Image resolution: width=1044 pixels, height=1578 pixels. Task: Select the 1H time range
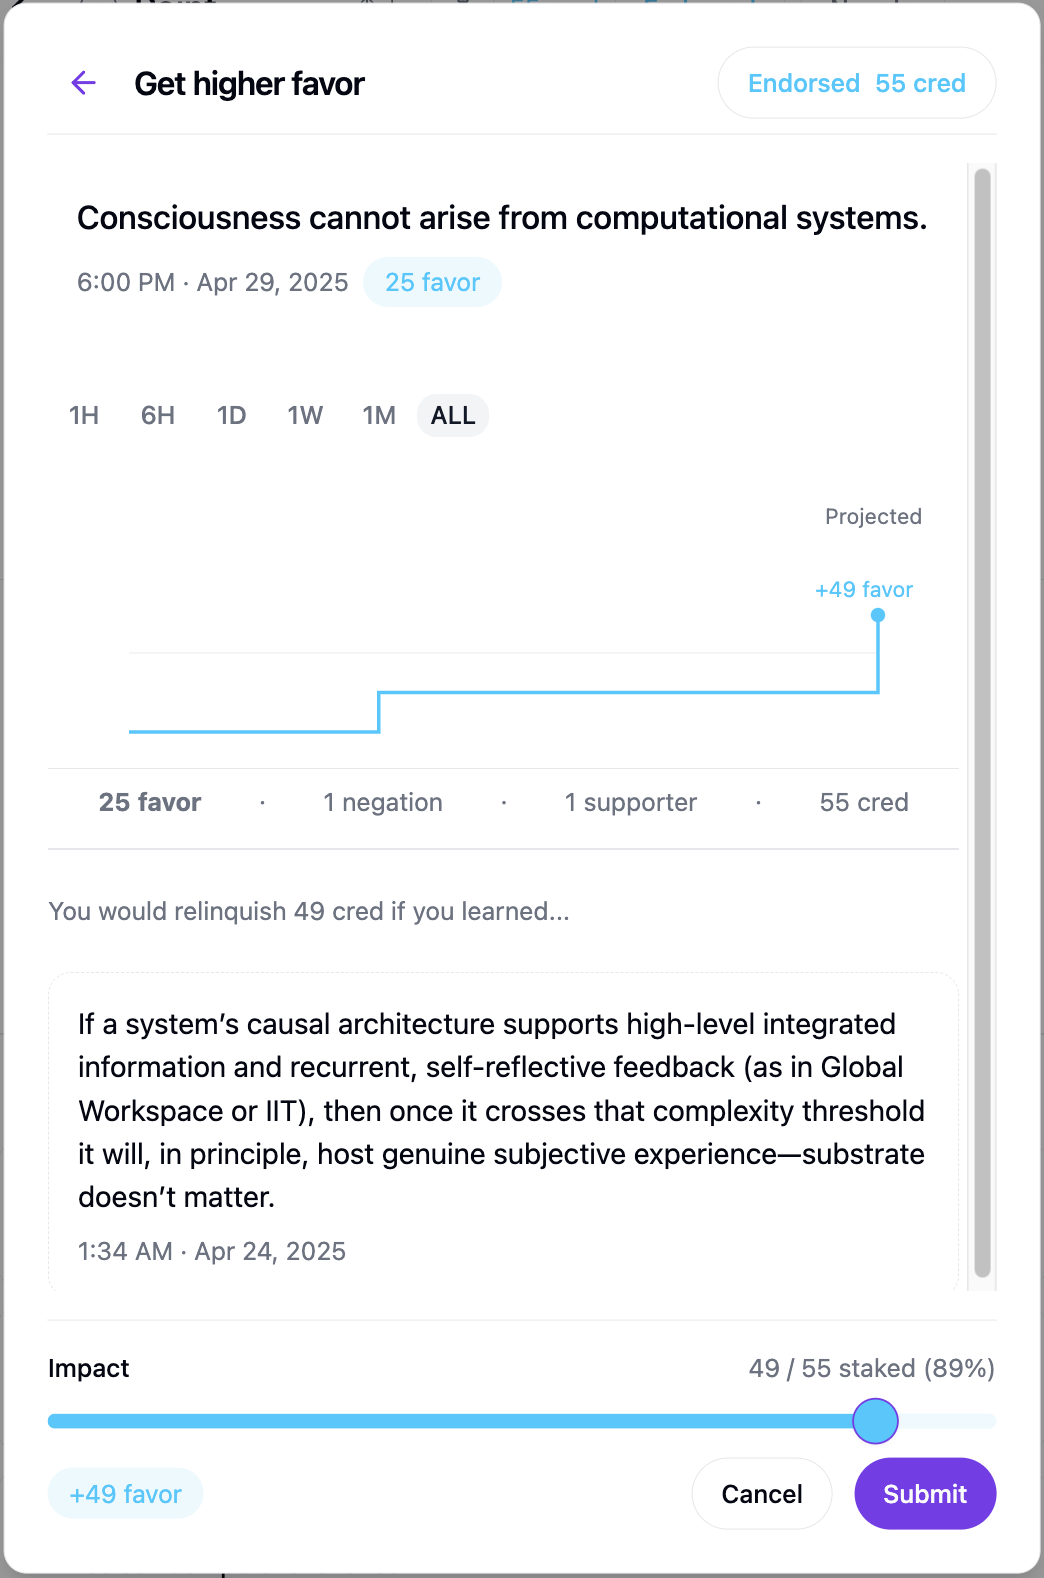click(84, 415)
